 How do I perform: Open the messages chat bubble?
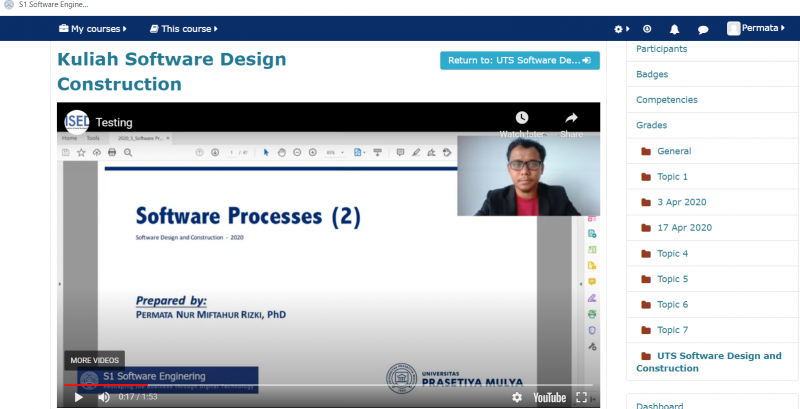click(x=703, y=30)
